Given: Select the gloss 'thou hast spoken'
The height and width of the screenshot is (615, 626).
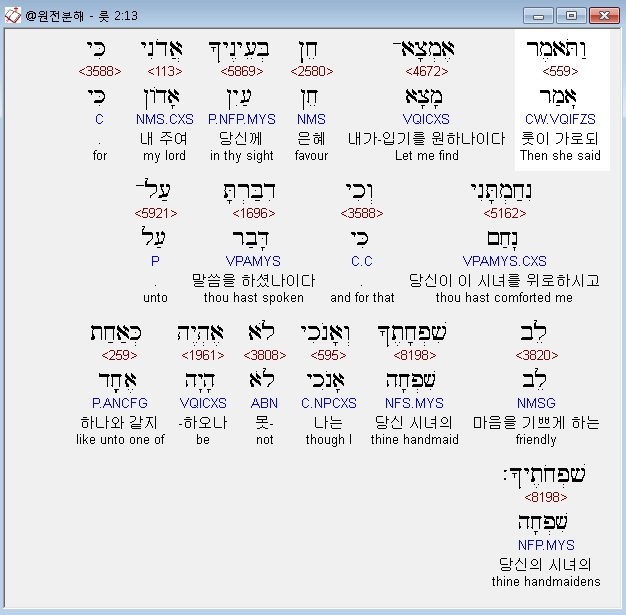Looking at the screenshot, I should tap(254, 298).
